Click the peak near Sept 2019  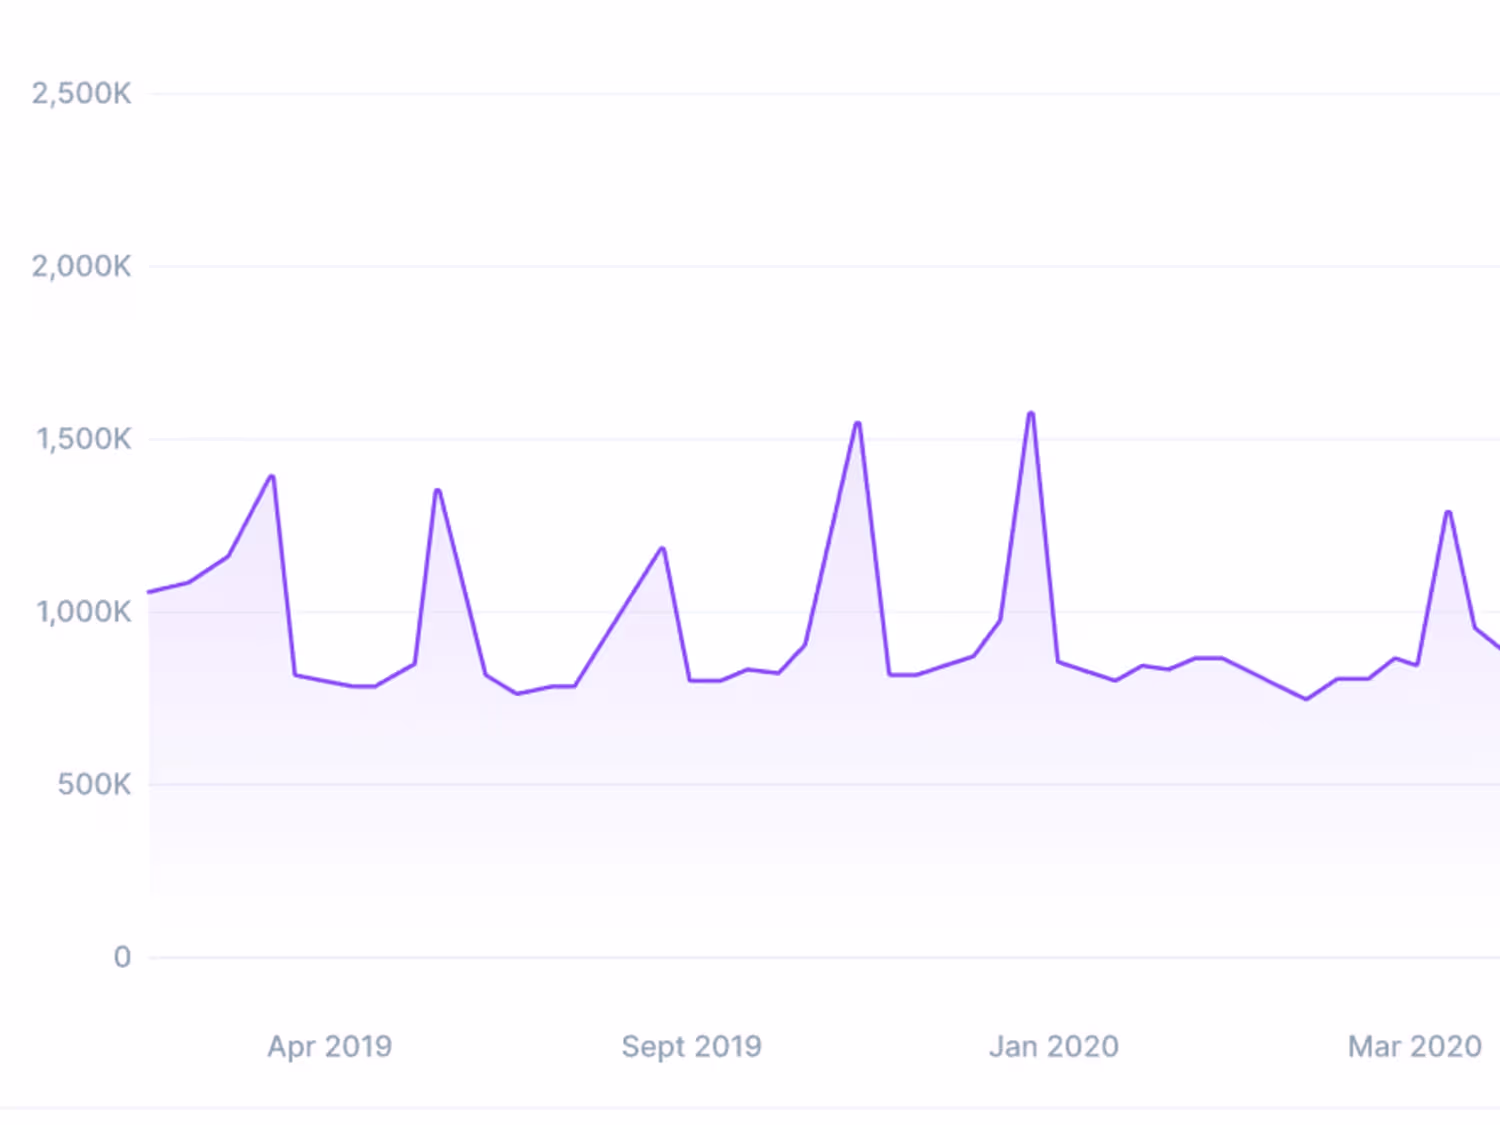662,549
